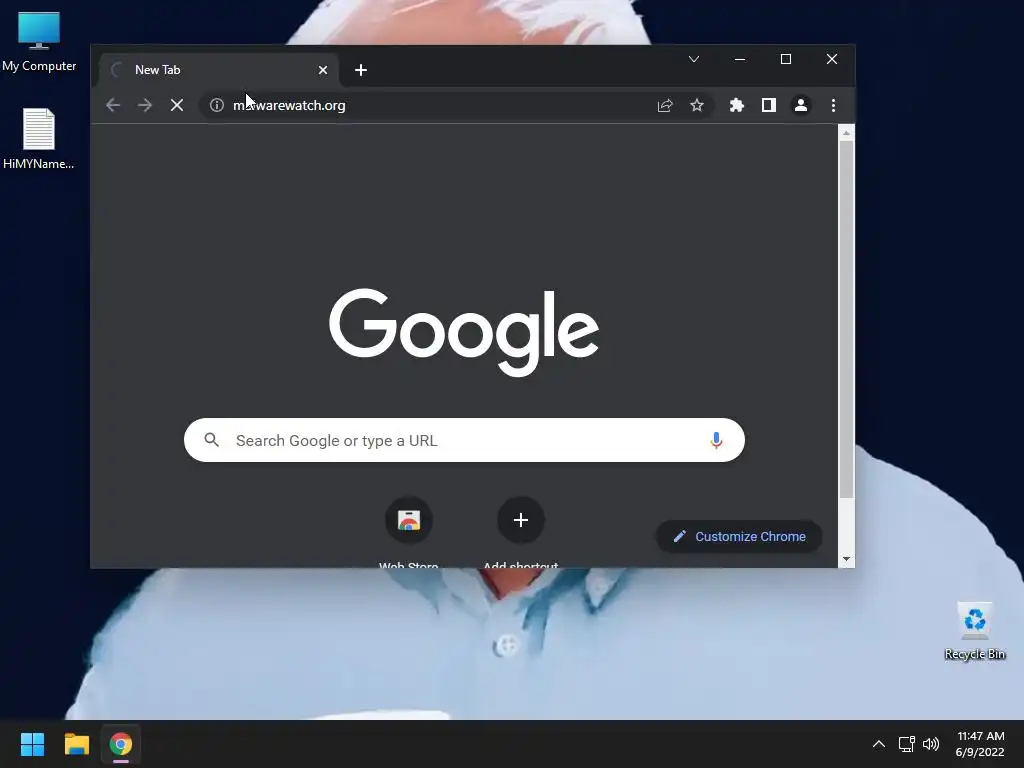Start voice search with microphone icon
The width and height of the screenshot is (1024, 768).
tap(716, 440)
